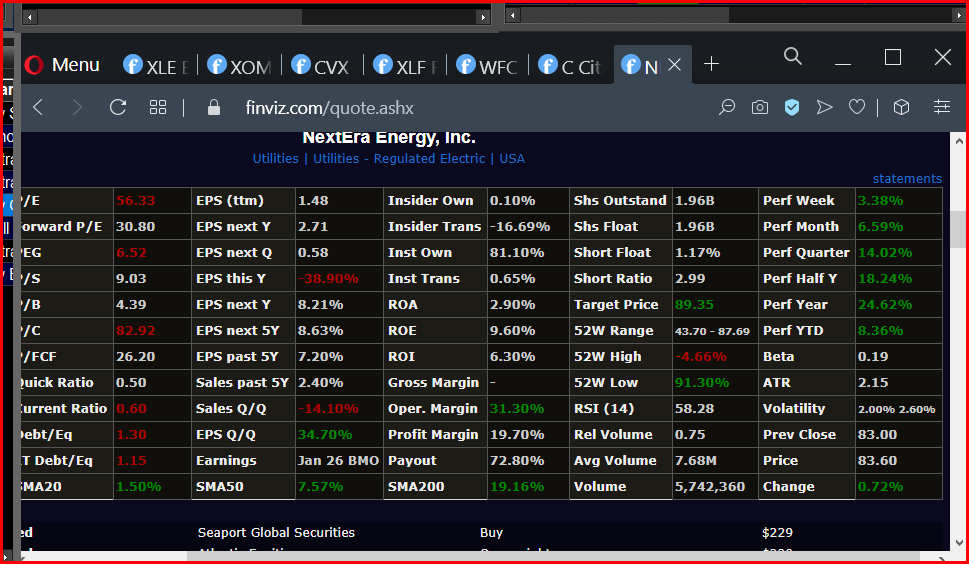Click the browser reload icon
The width and height of the screenshot is (969, 564).
pos(118,107)
